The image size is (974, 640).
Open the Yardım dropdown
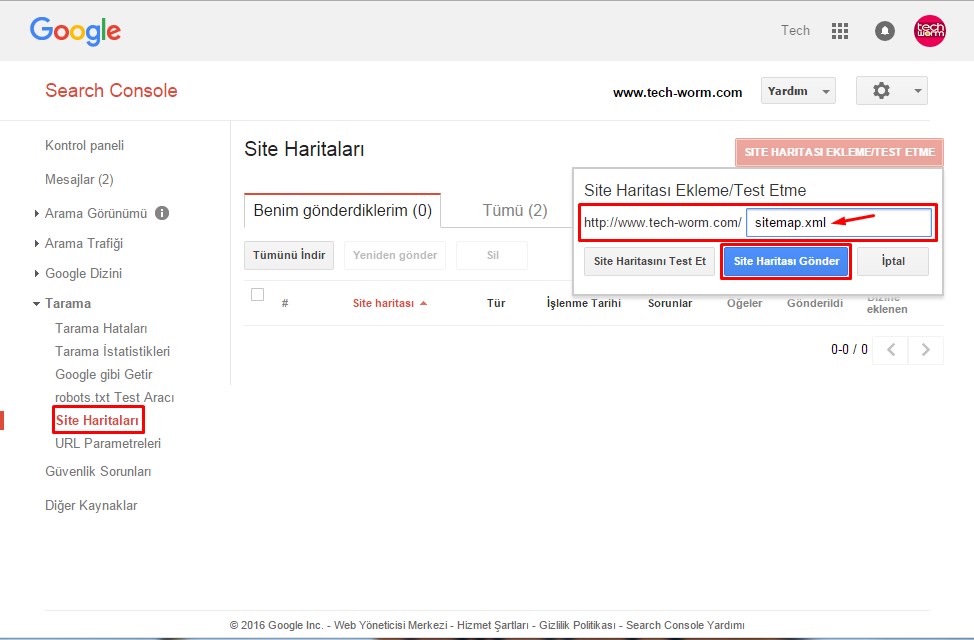point(797,91)
